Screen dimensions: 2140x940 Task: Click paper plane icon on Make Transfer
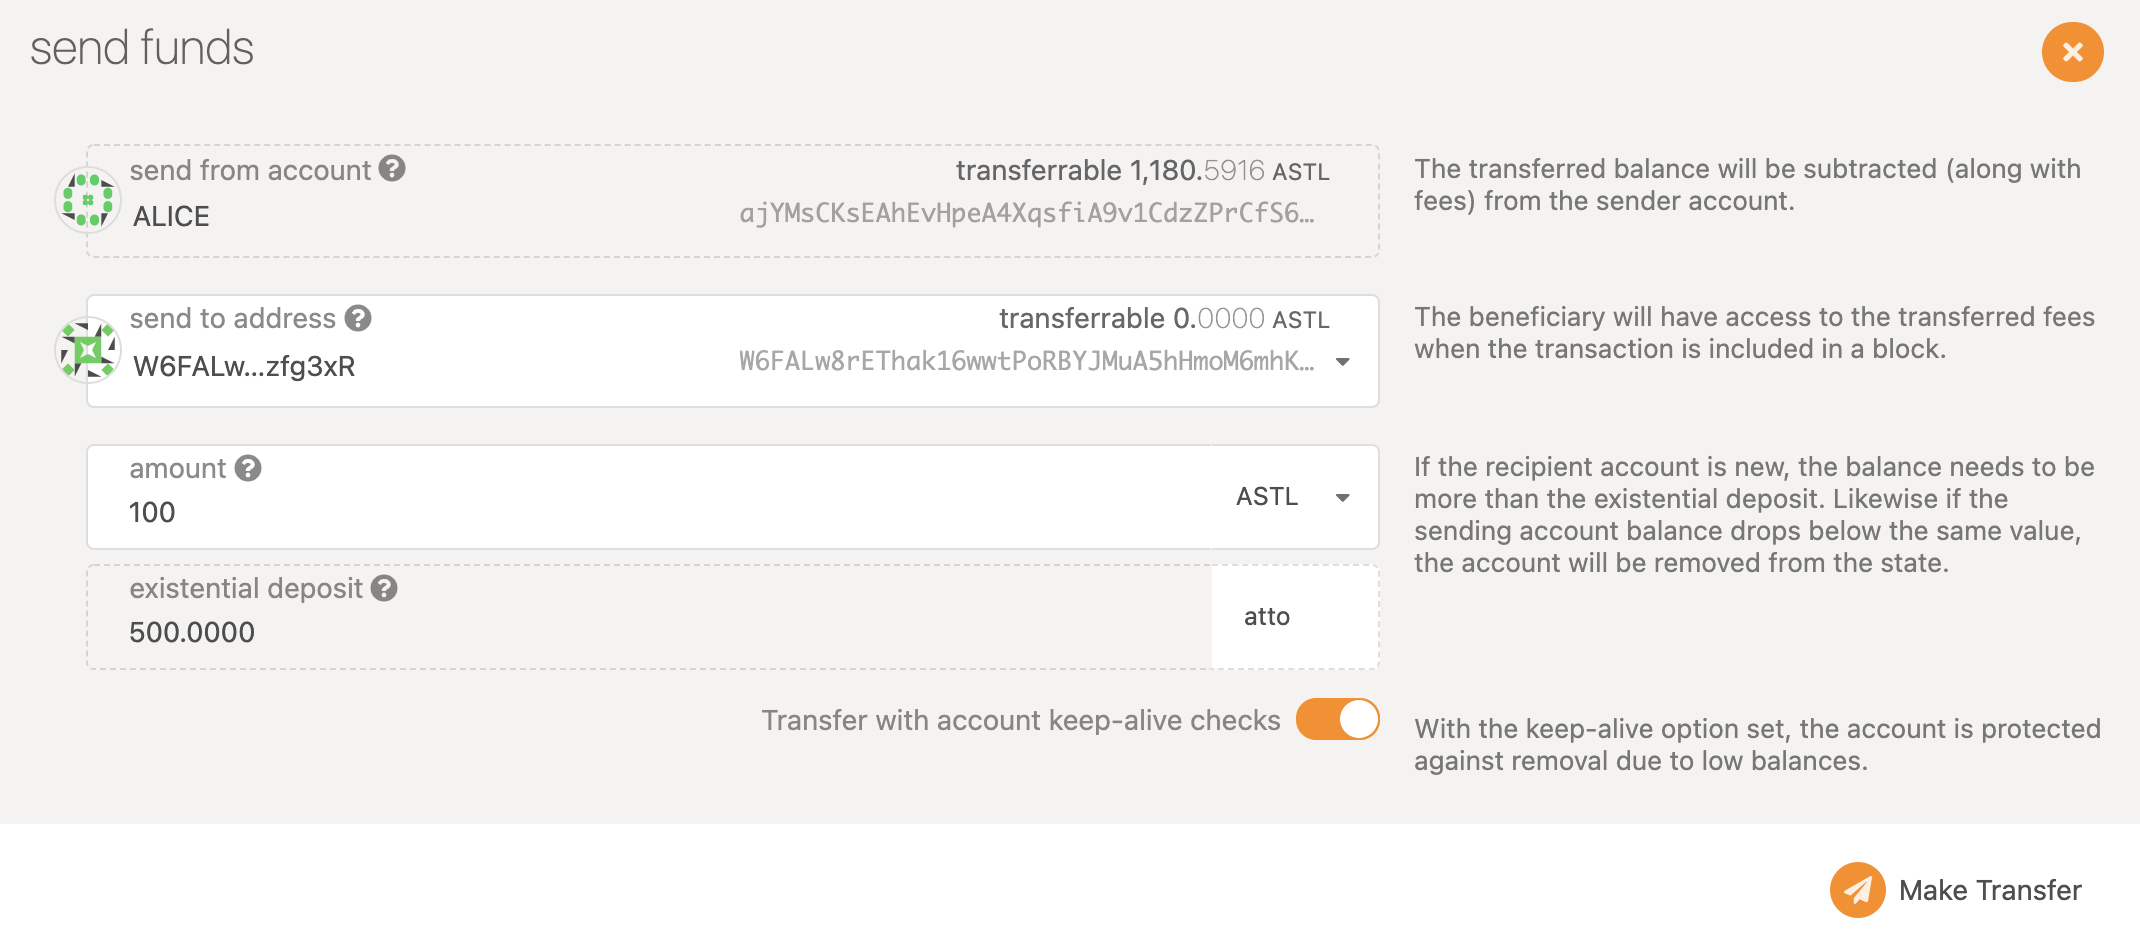coord(1857,890)
